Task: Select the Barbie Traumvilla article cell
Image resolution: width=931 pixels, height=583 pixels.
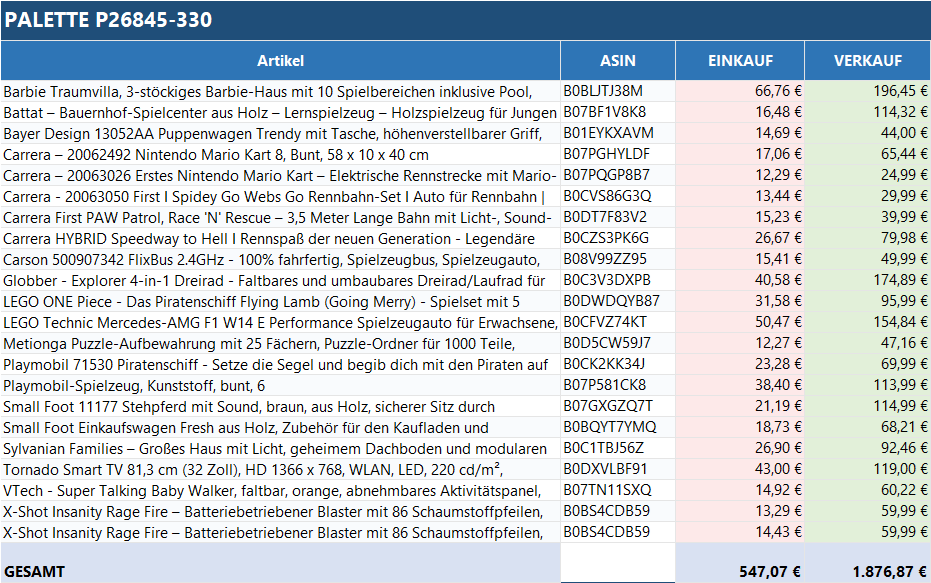Action: pyautogui.click(x=280, y=91)
